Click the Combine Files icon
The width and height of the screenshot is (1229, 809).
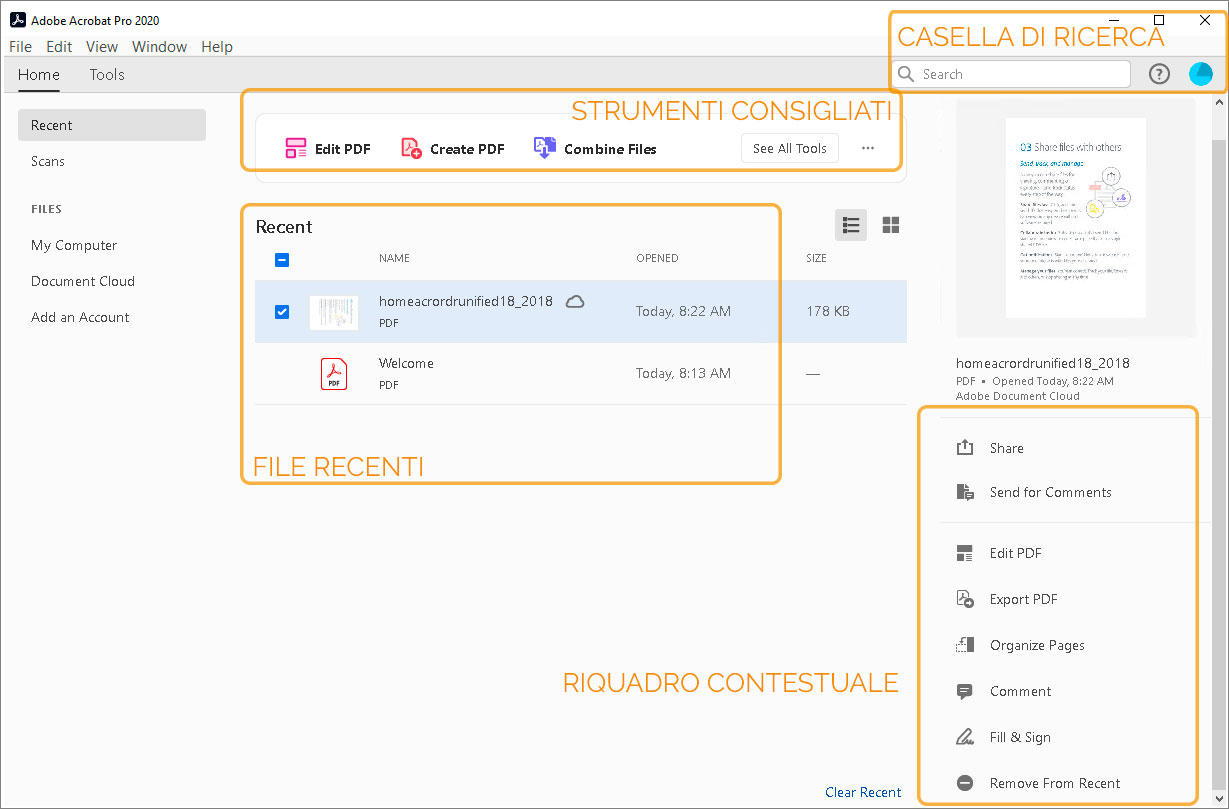[545, 148]
